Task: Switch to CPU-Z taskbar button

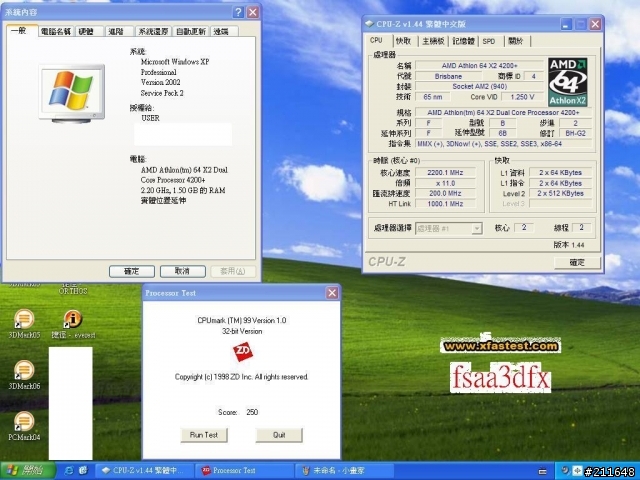Action: (x=143, y=471)
